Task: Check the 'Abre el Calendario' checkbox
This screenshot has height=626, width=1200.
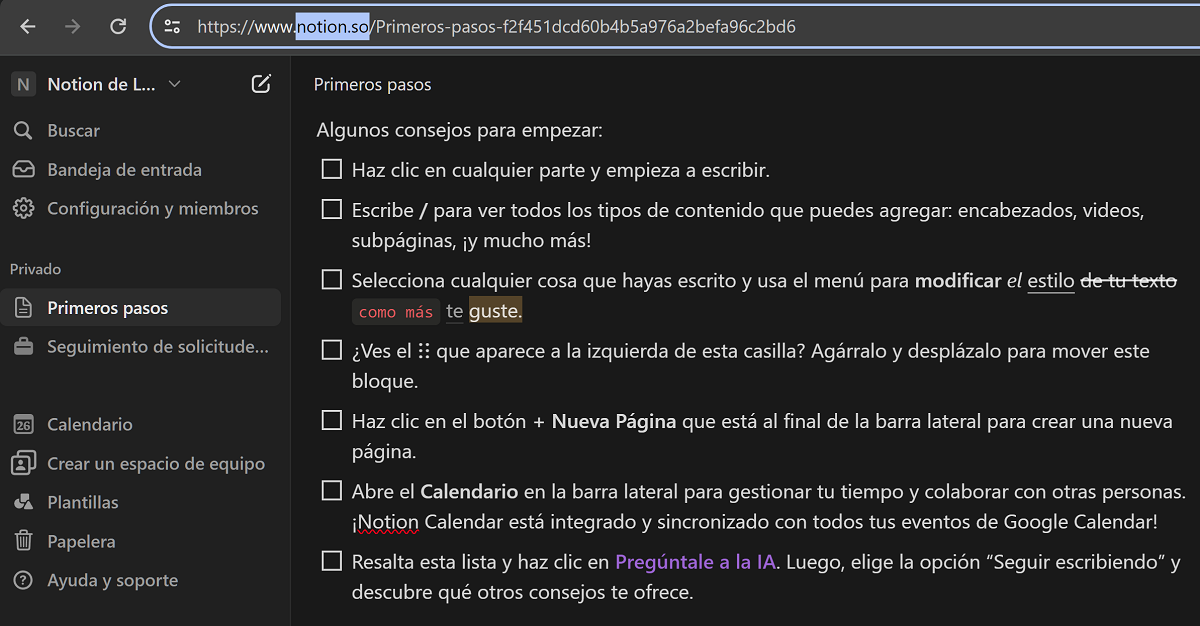Action: tap(331, 491)
